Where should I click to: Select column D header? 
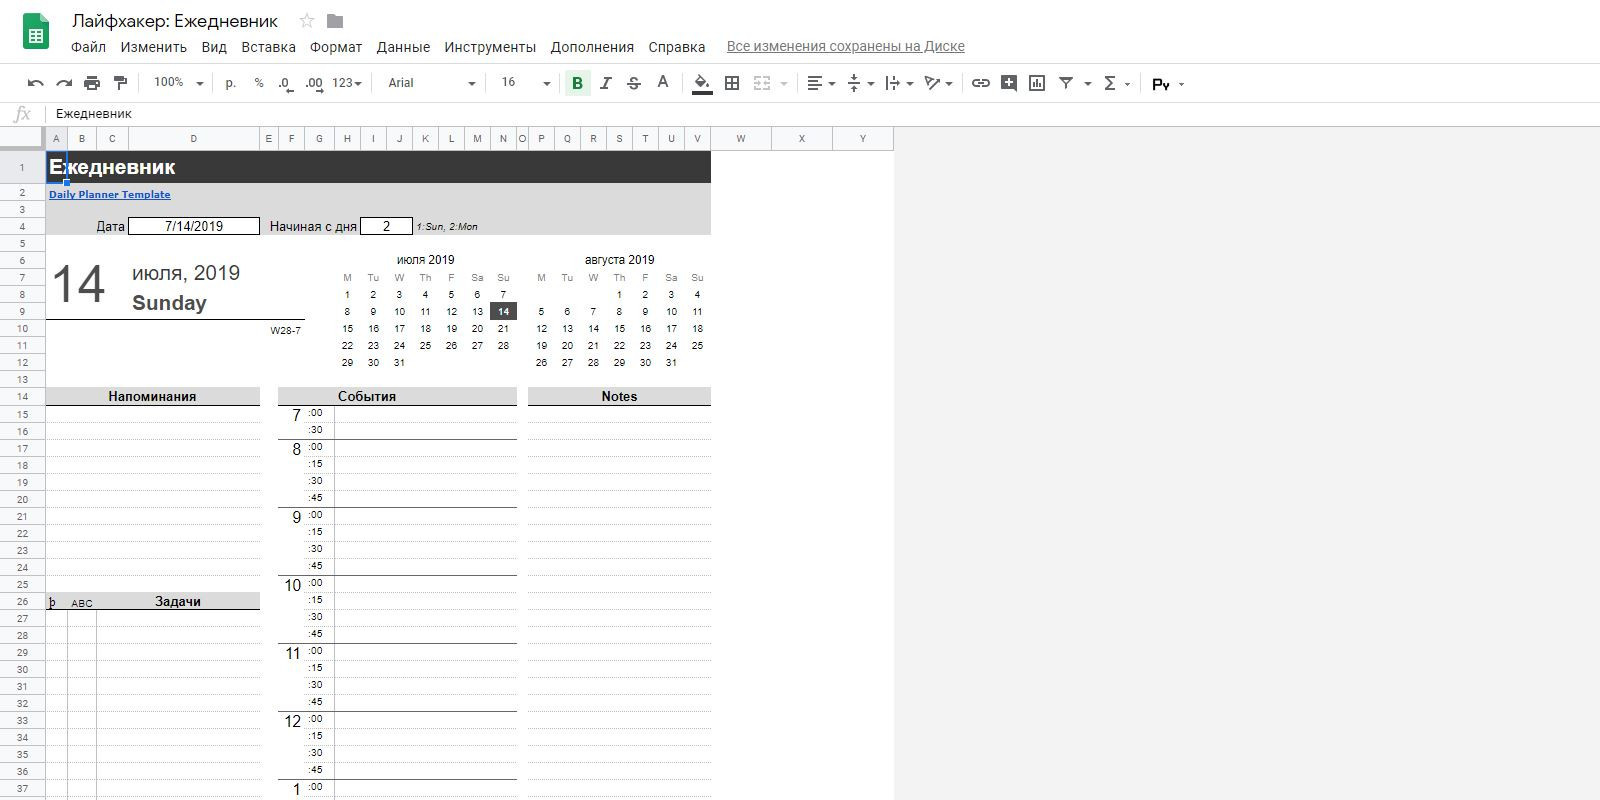pyautogui.click(x=193, y=139)
